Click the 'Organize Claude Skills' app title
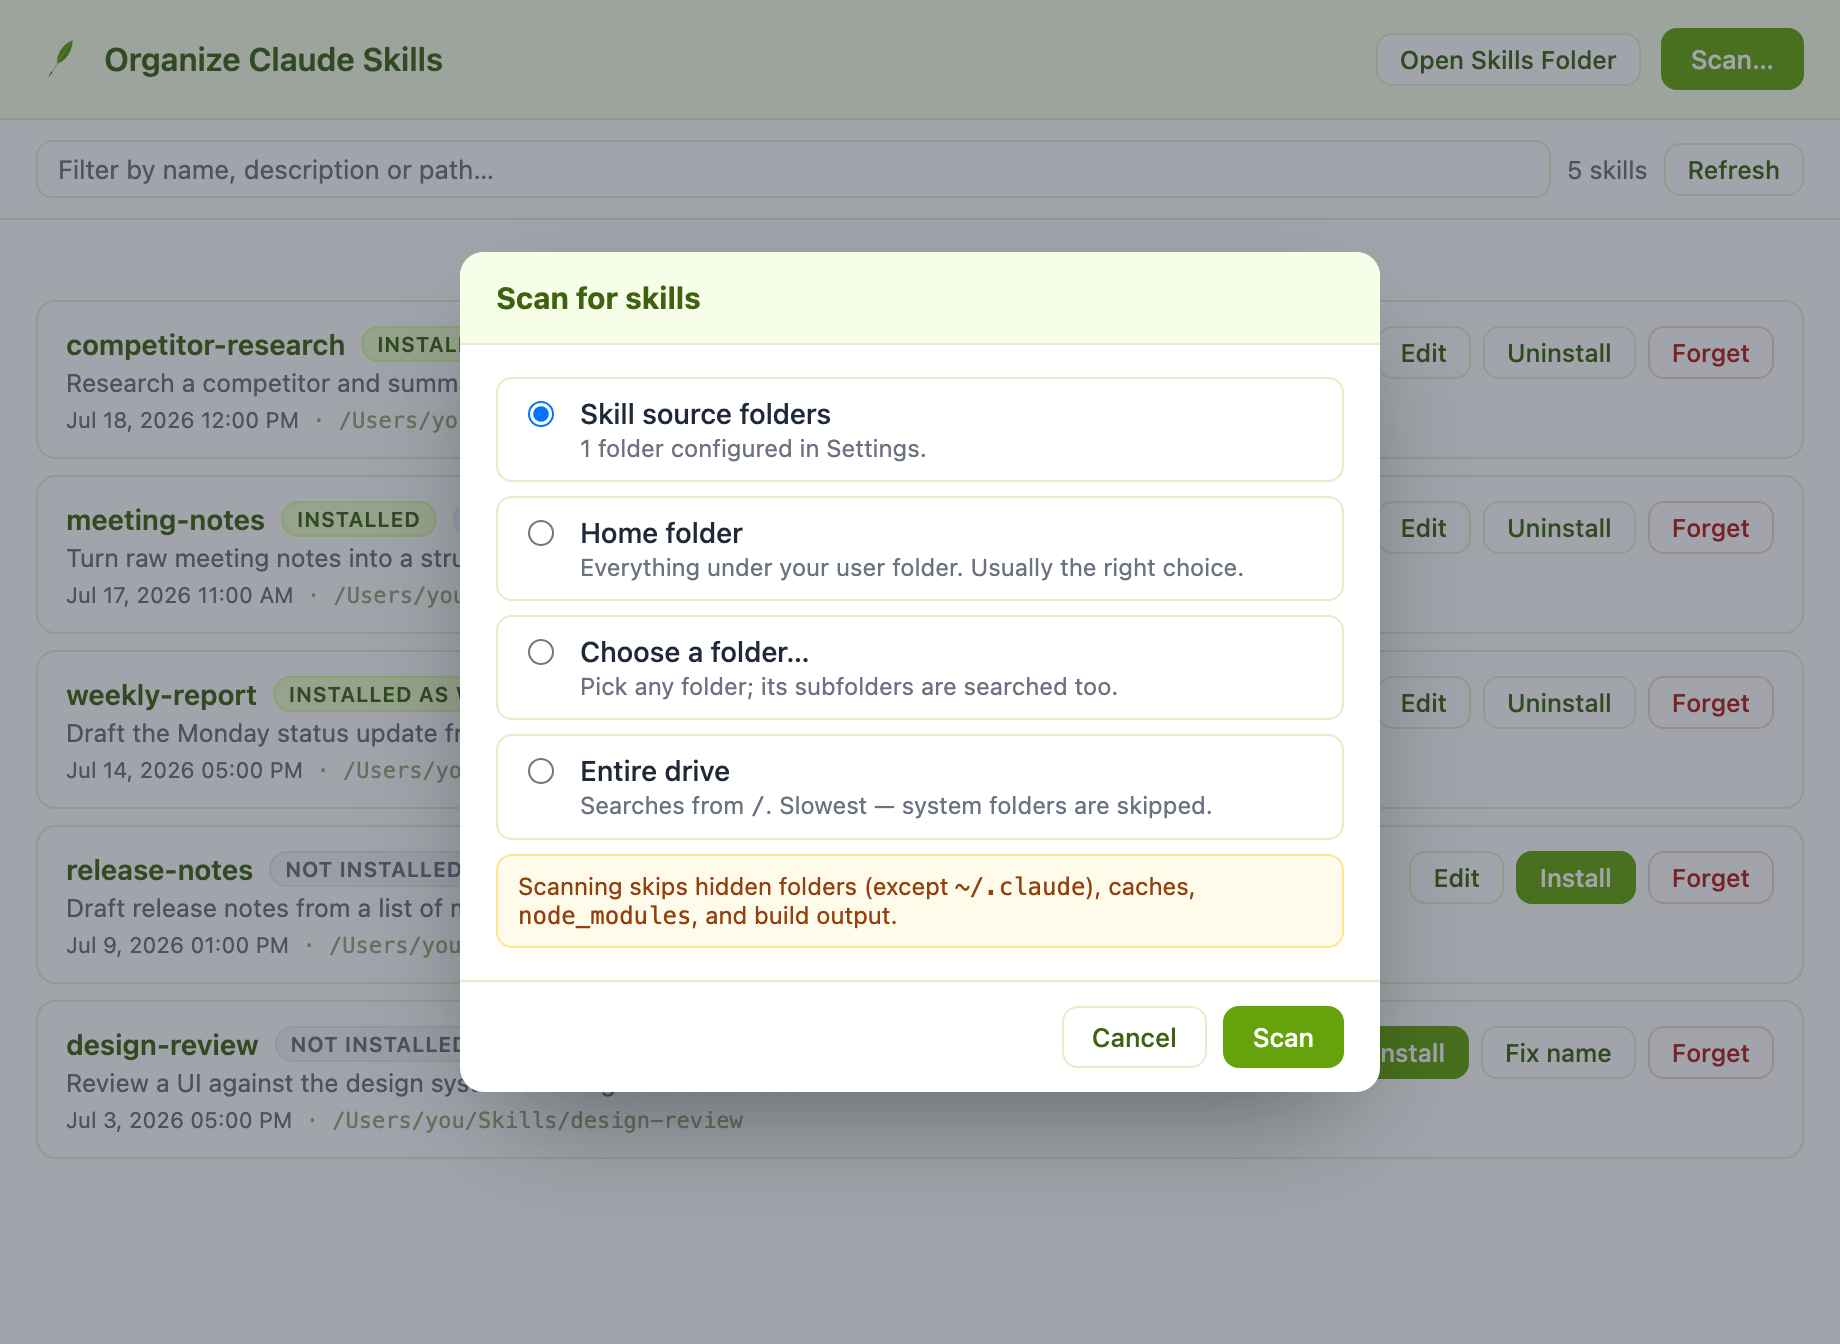This screenshot has height=1344, width=1840. [x=273, y=60]
